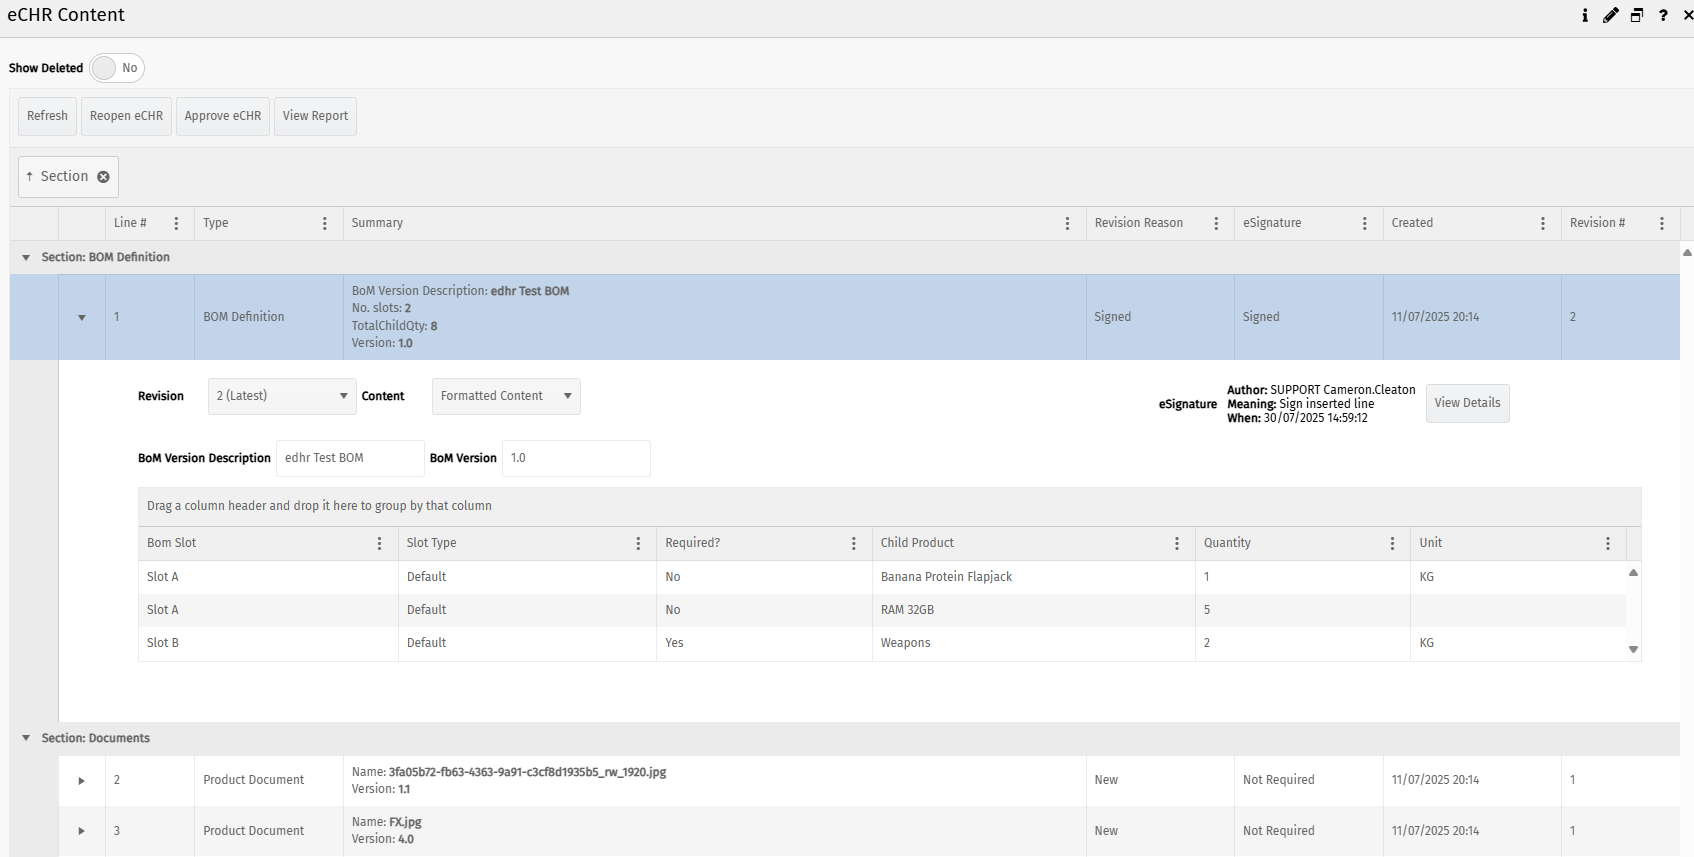The height and width of the screenshot is (857, 1694).
Task: Collapse the BOM Definition section
Action: [x=26, y=257]
